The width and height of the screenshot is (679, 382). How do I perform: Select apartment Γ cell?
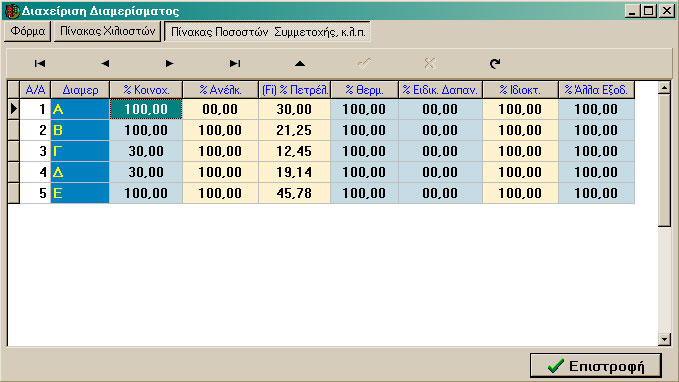[x=80, y=151]
